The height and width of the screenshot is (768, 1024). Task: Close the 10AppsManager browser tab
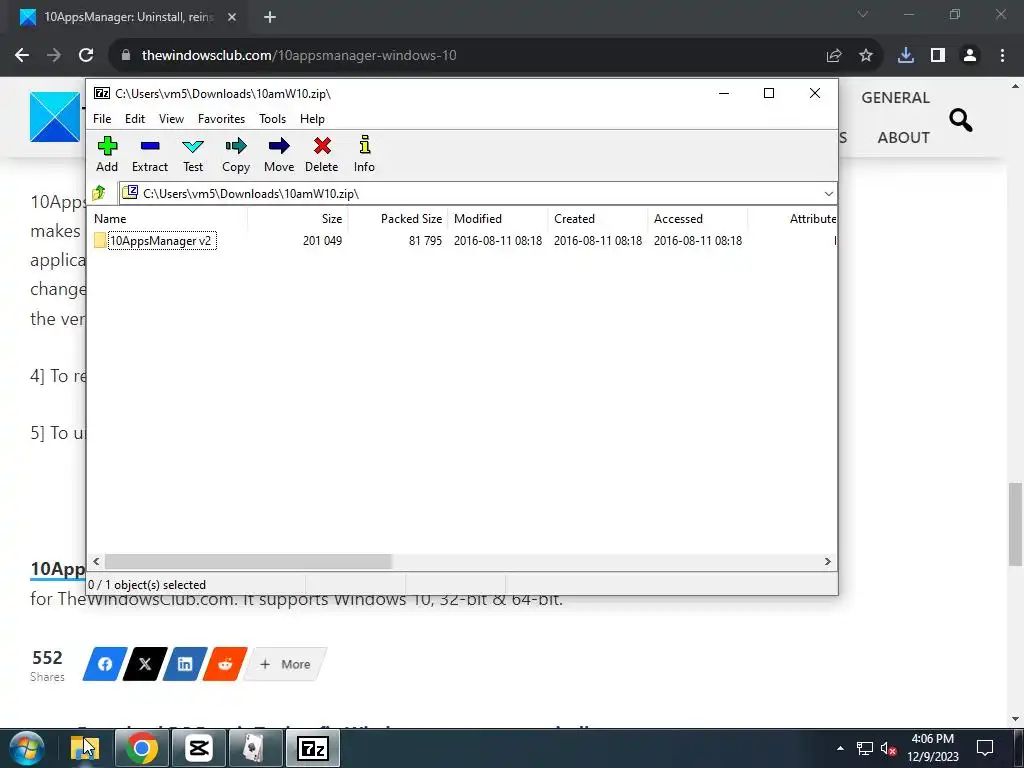232,18
